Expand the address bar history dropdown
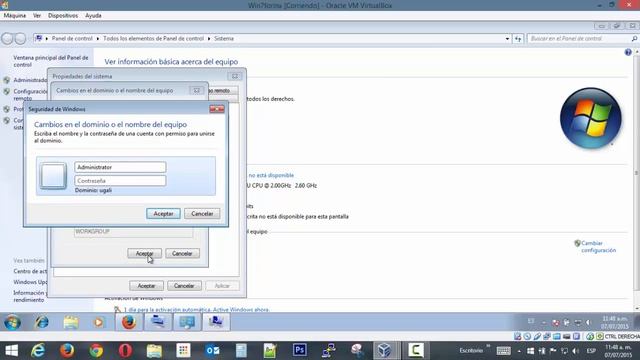 (x=507, y=38)
